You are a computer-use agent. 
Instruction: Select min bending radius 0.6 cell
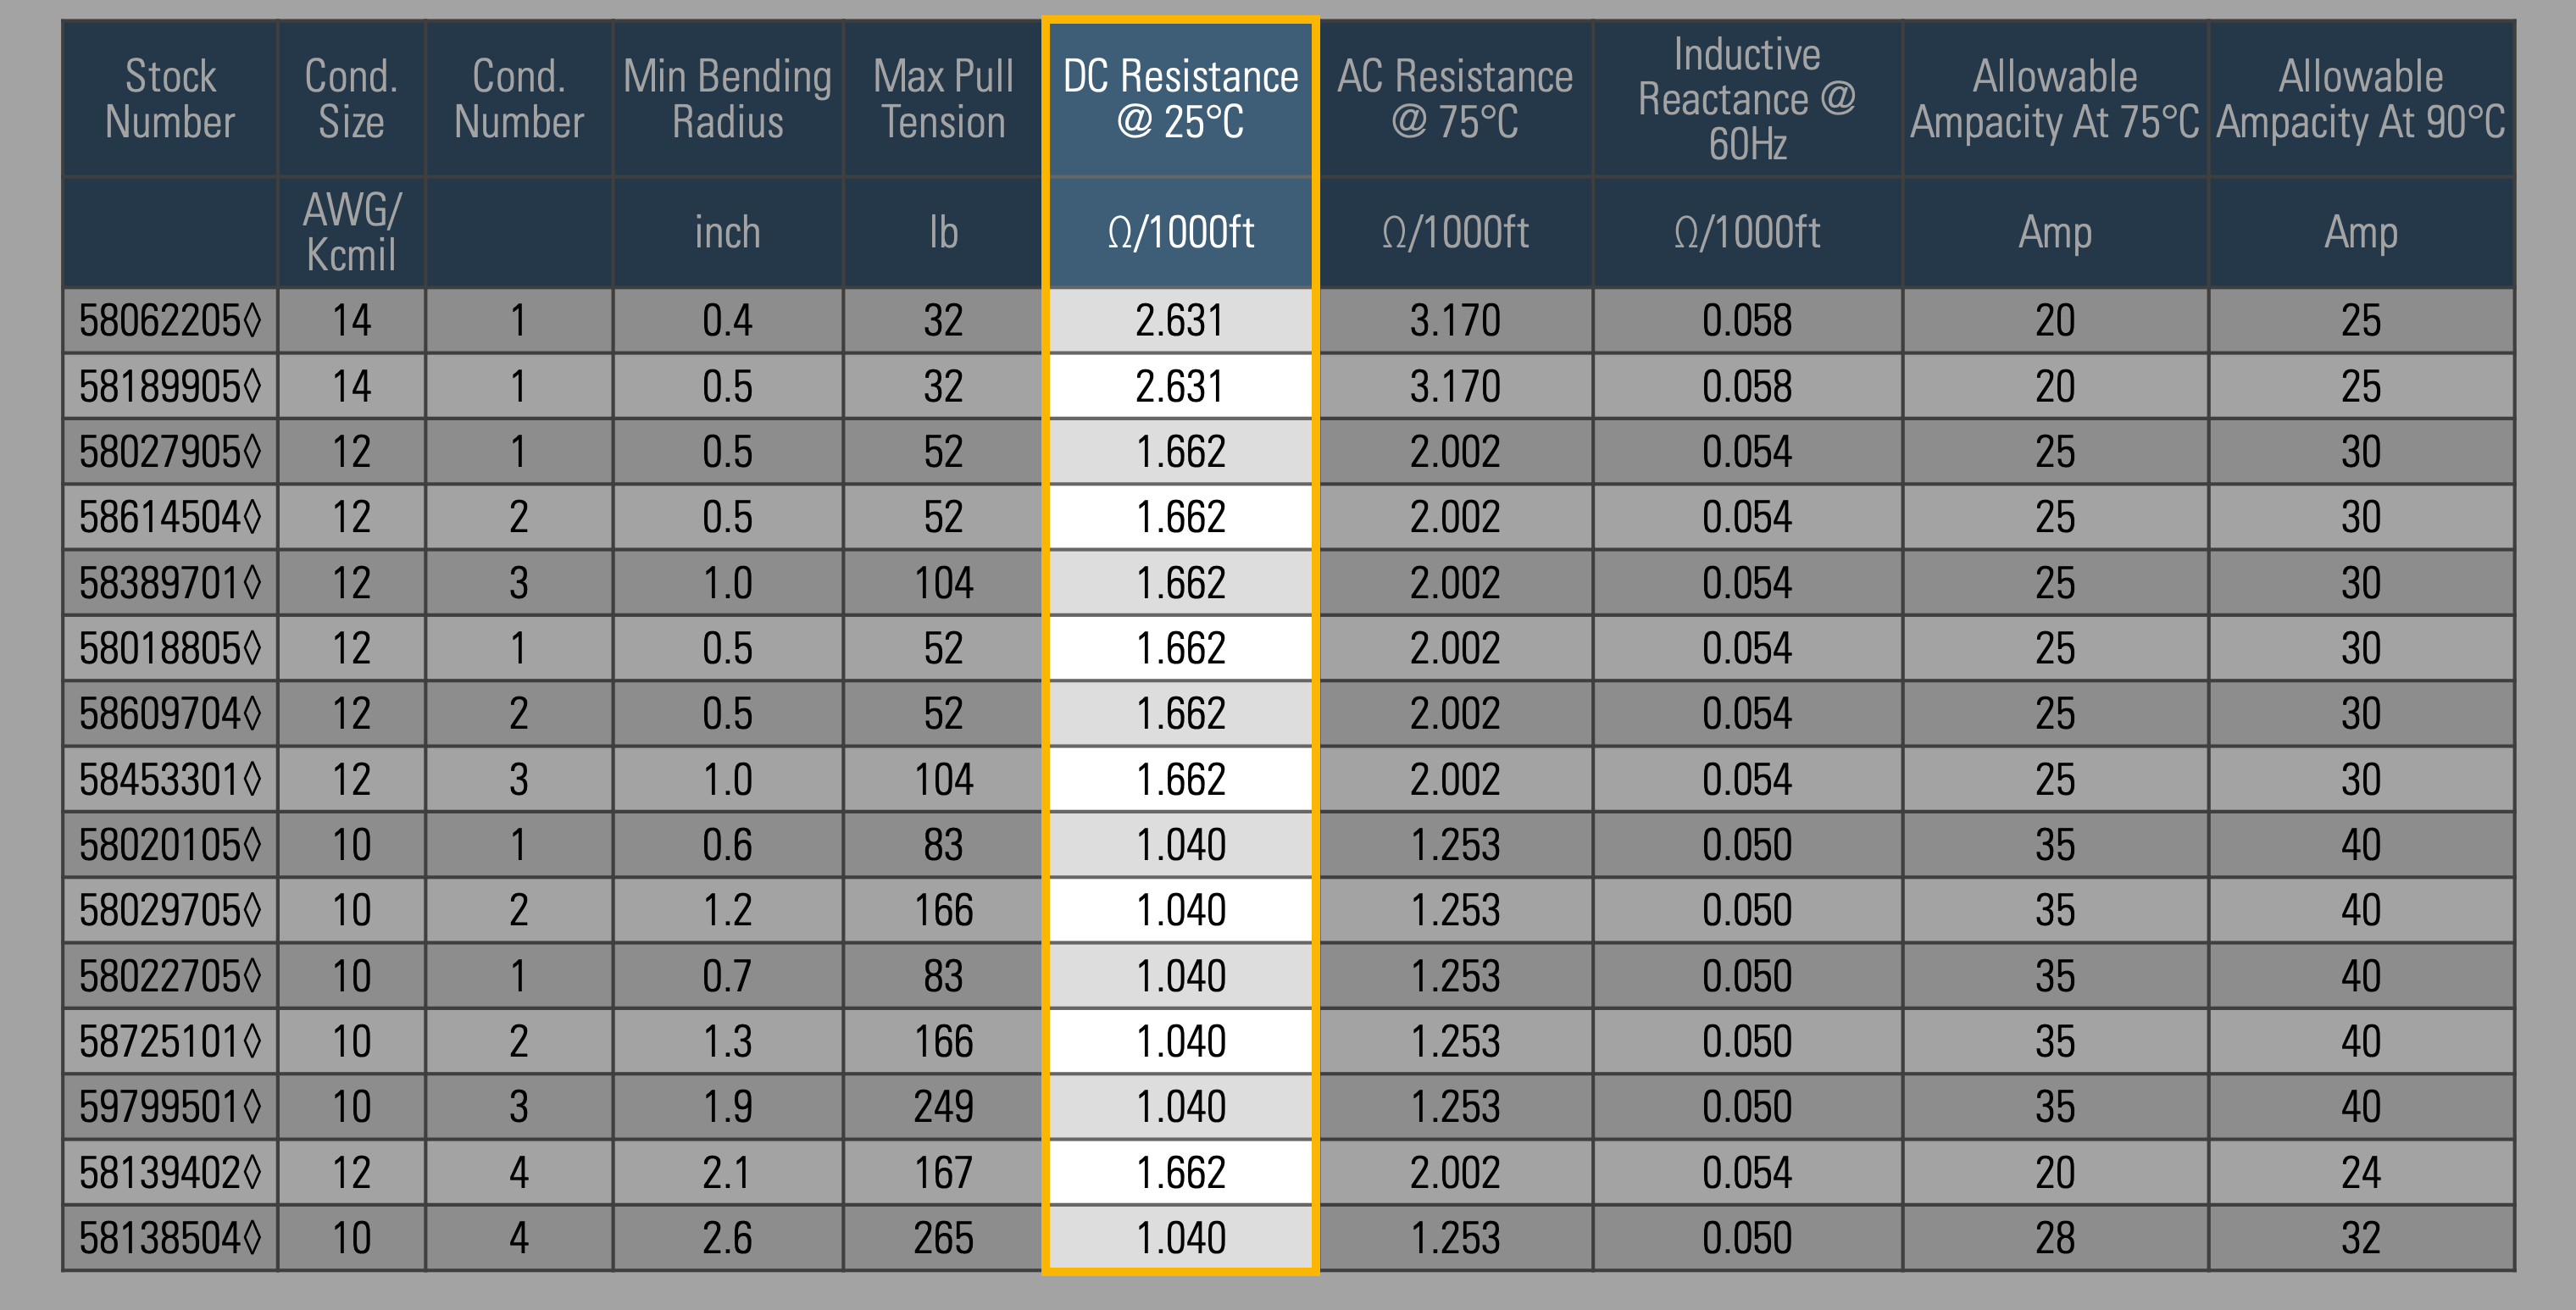727,845
